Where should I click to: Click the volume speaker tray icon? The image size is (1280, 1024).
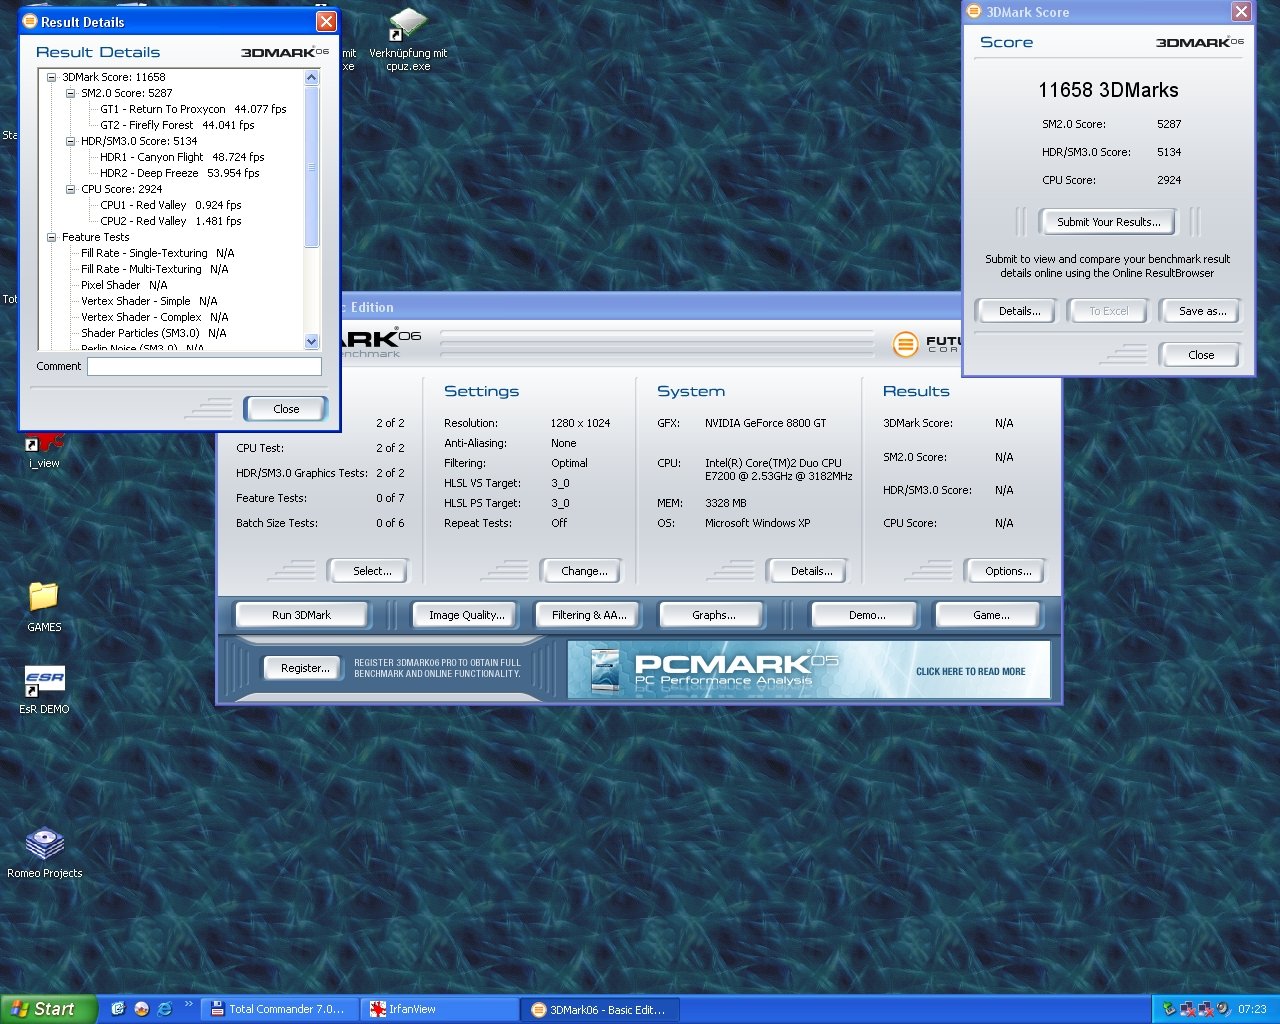pos(1224,1009)
